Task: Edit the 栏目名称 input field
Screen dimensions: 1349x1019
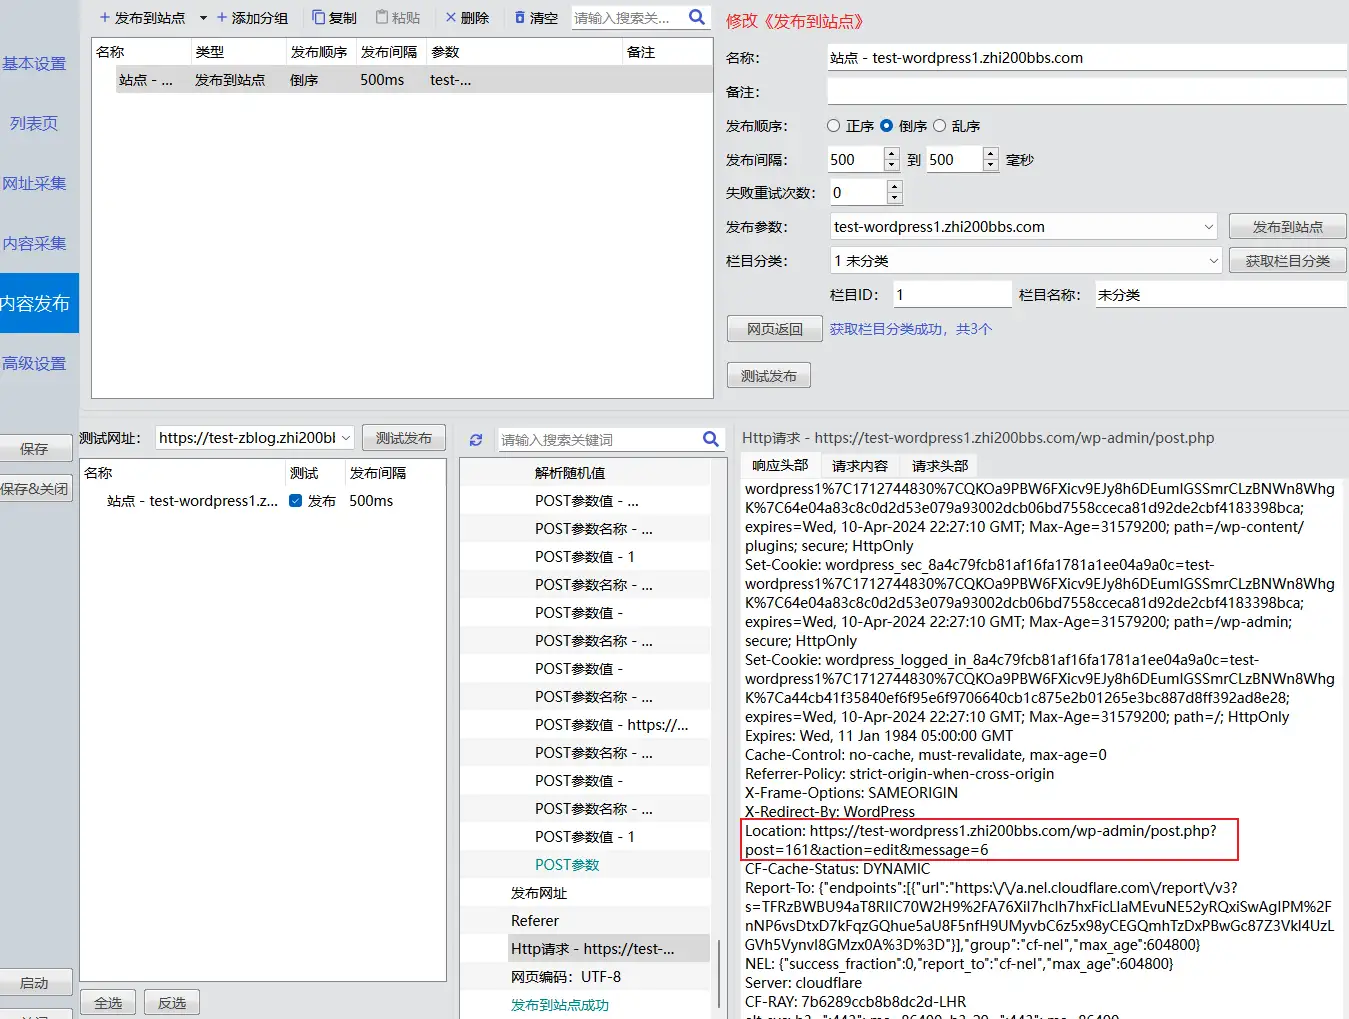Action: [1221, 295]
